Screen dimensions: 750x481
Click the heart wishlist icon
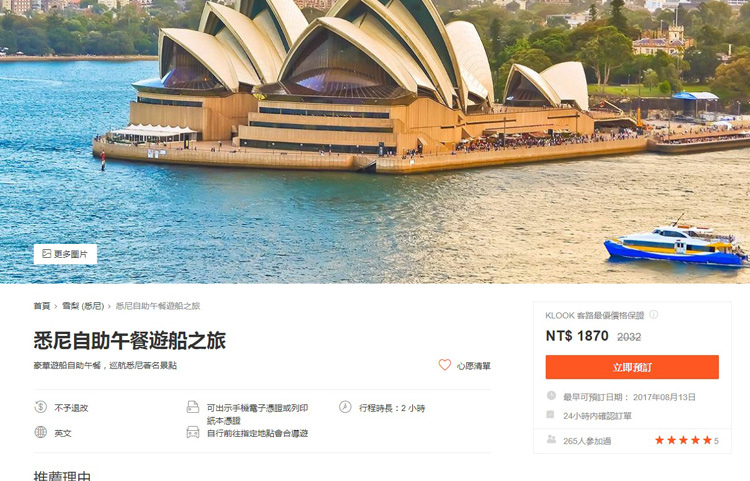click(444, 365)
